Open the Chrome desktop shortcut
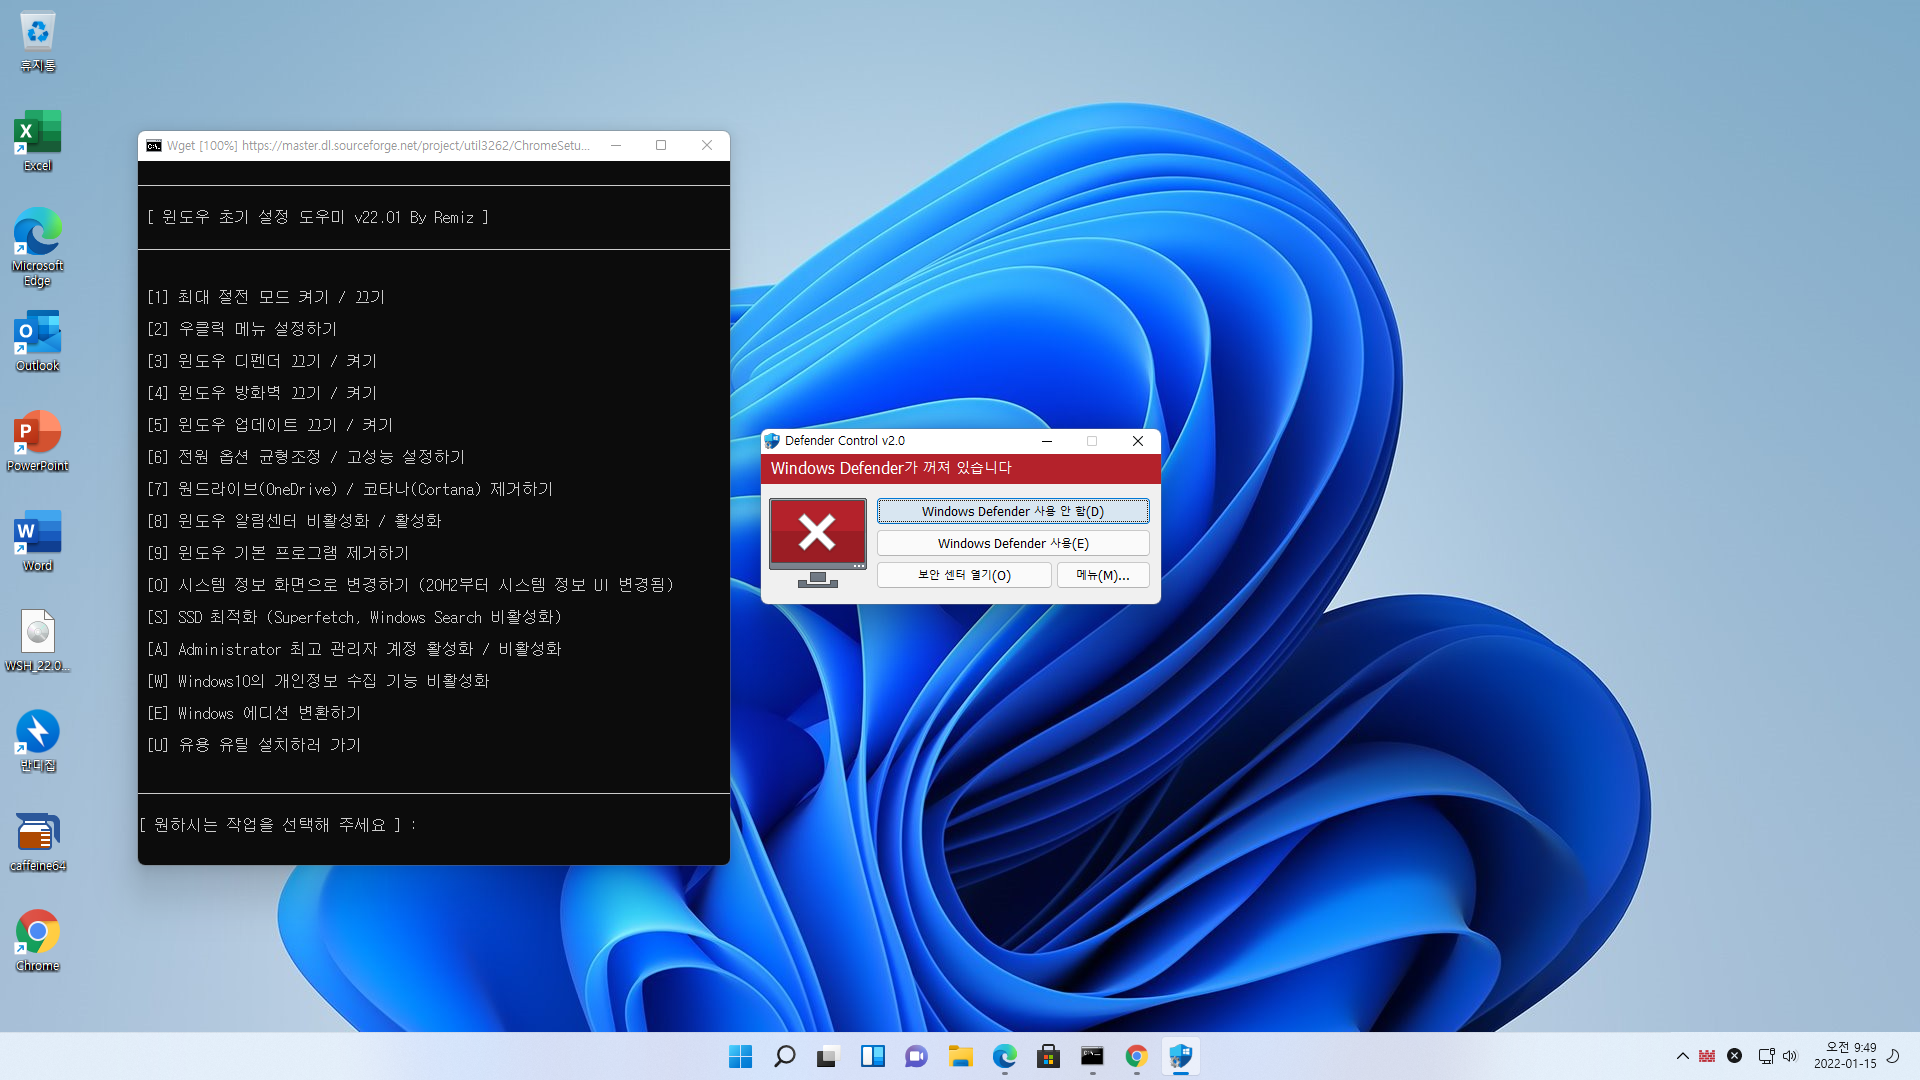 click(38, 941)
